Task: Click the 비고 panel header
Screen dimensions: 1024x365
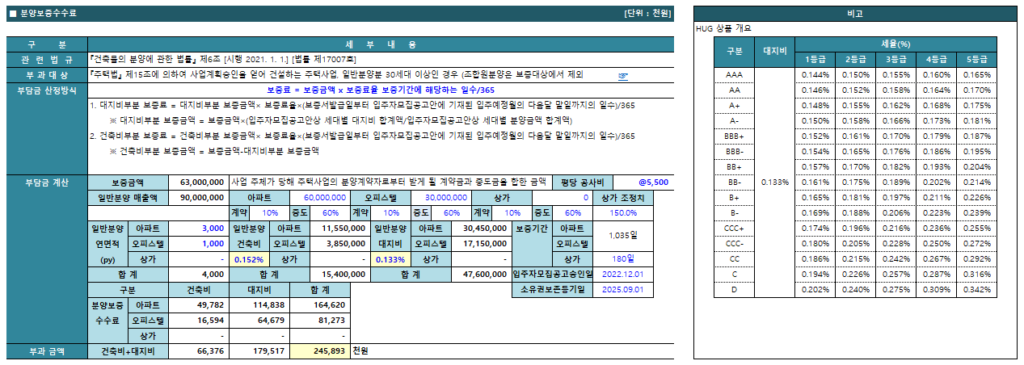Action: (855, 14)
